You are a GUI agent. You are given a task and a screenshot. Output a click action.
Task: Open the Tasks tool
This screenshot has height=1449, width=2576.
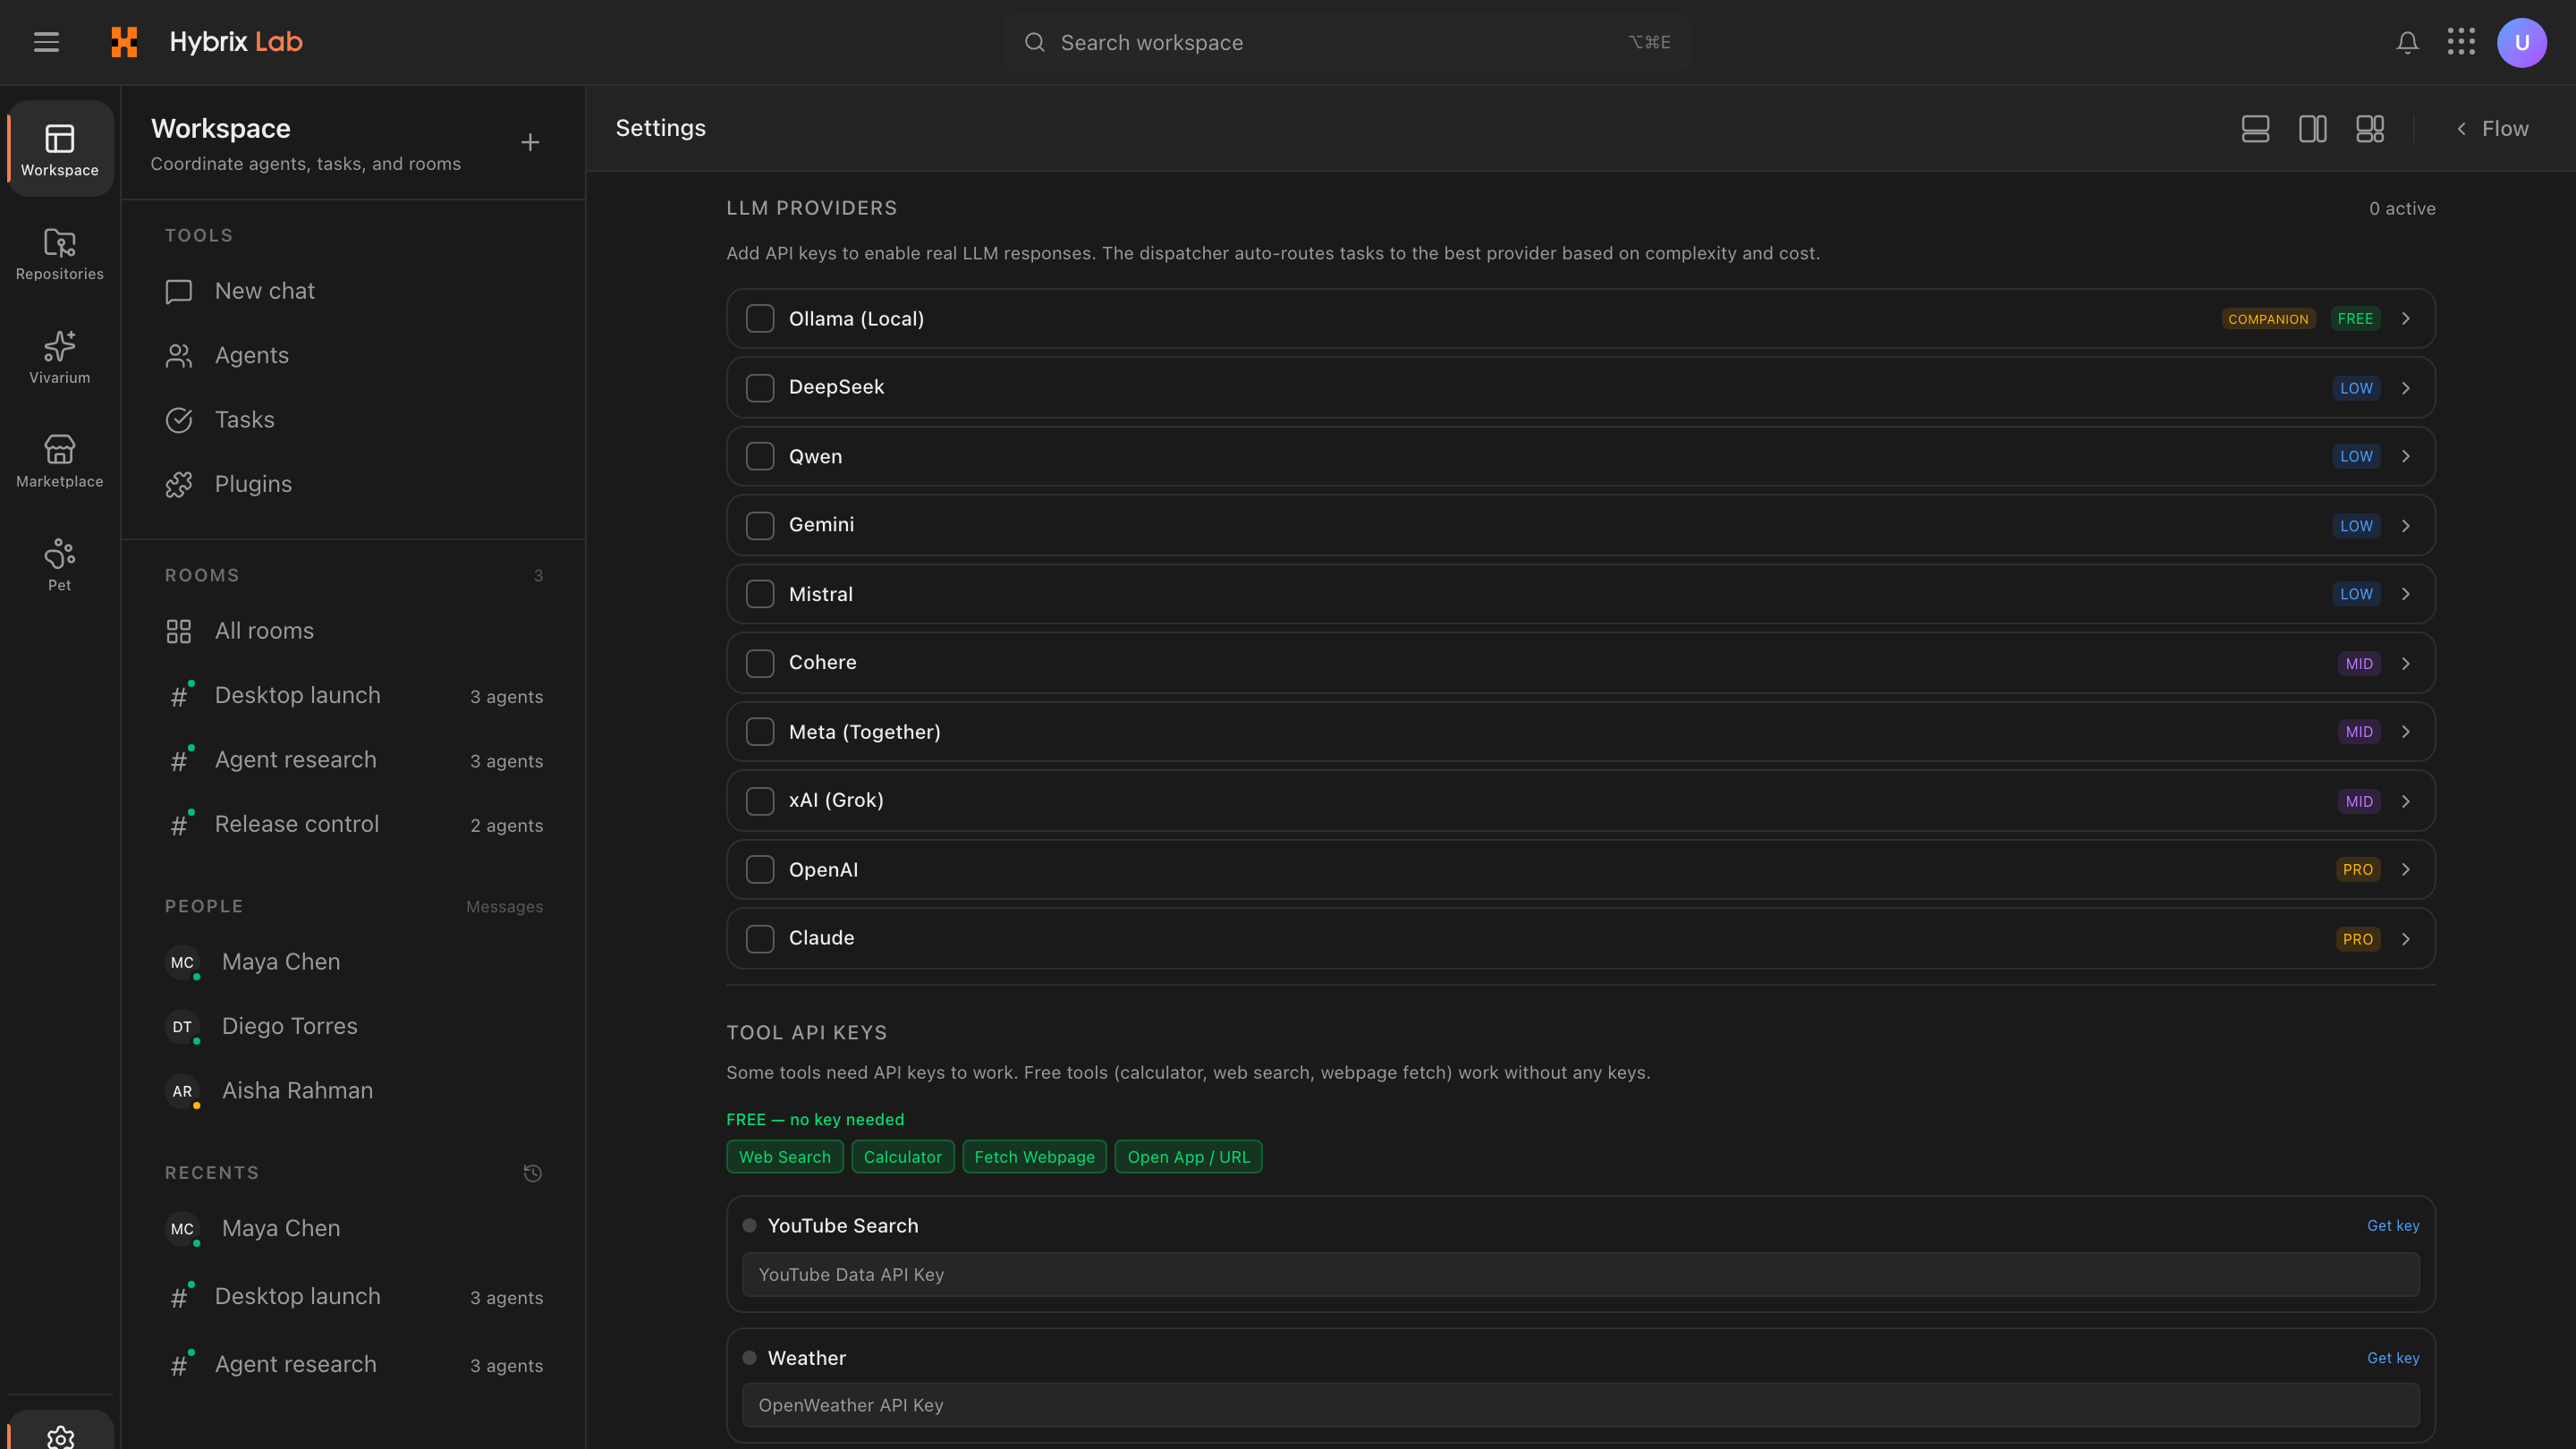354,420
